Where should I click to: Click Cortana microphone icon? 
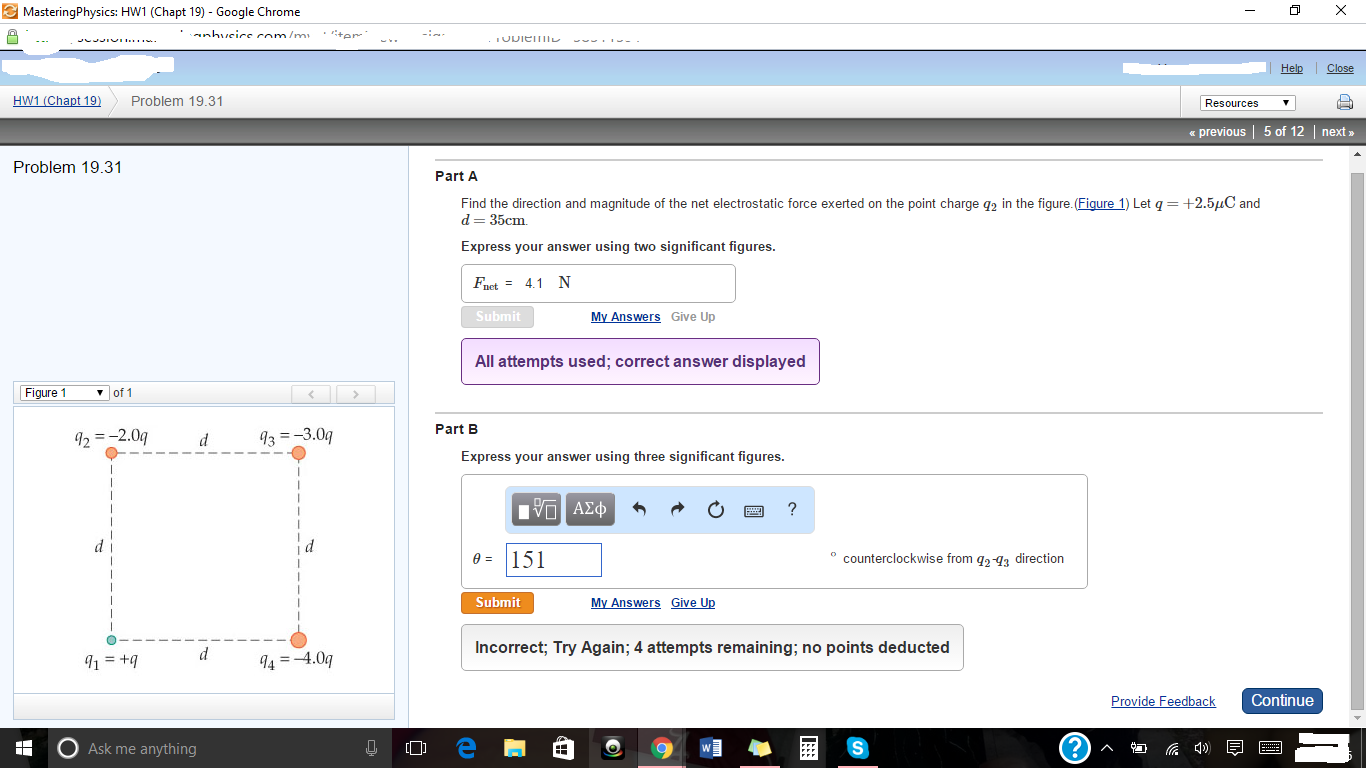click(371, 748)
